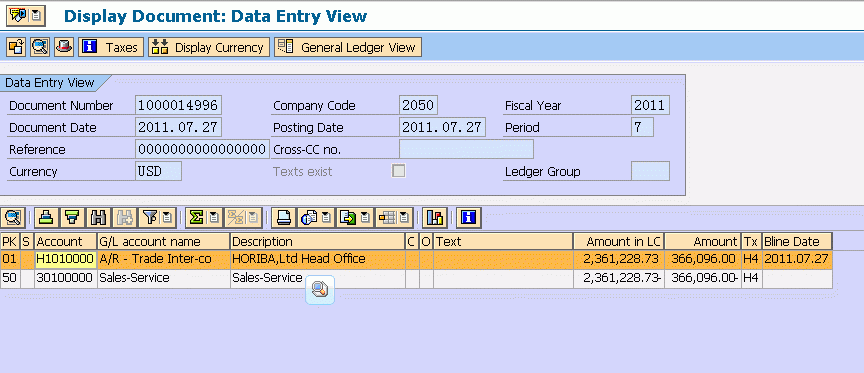This screenshot has height=373, width=864.
Task: Sort the table in ascending order
Action: pos(45,218)
